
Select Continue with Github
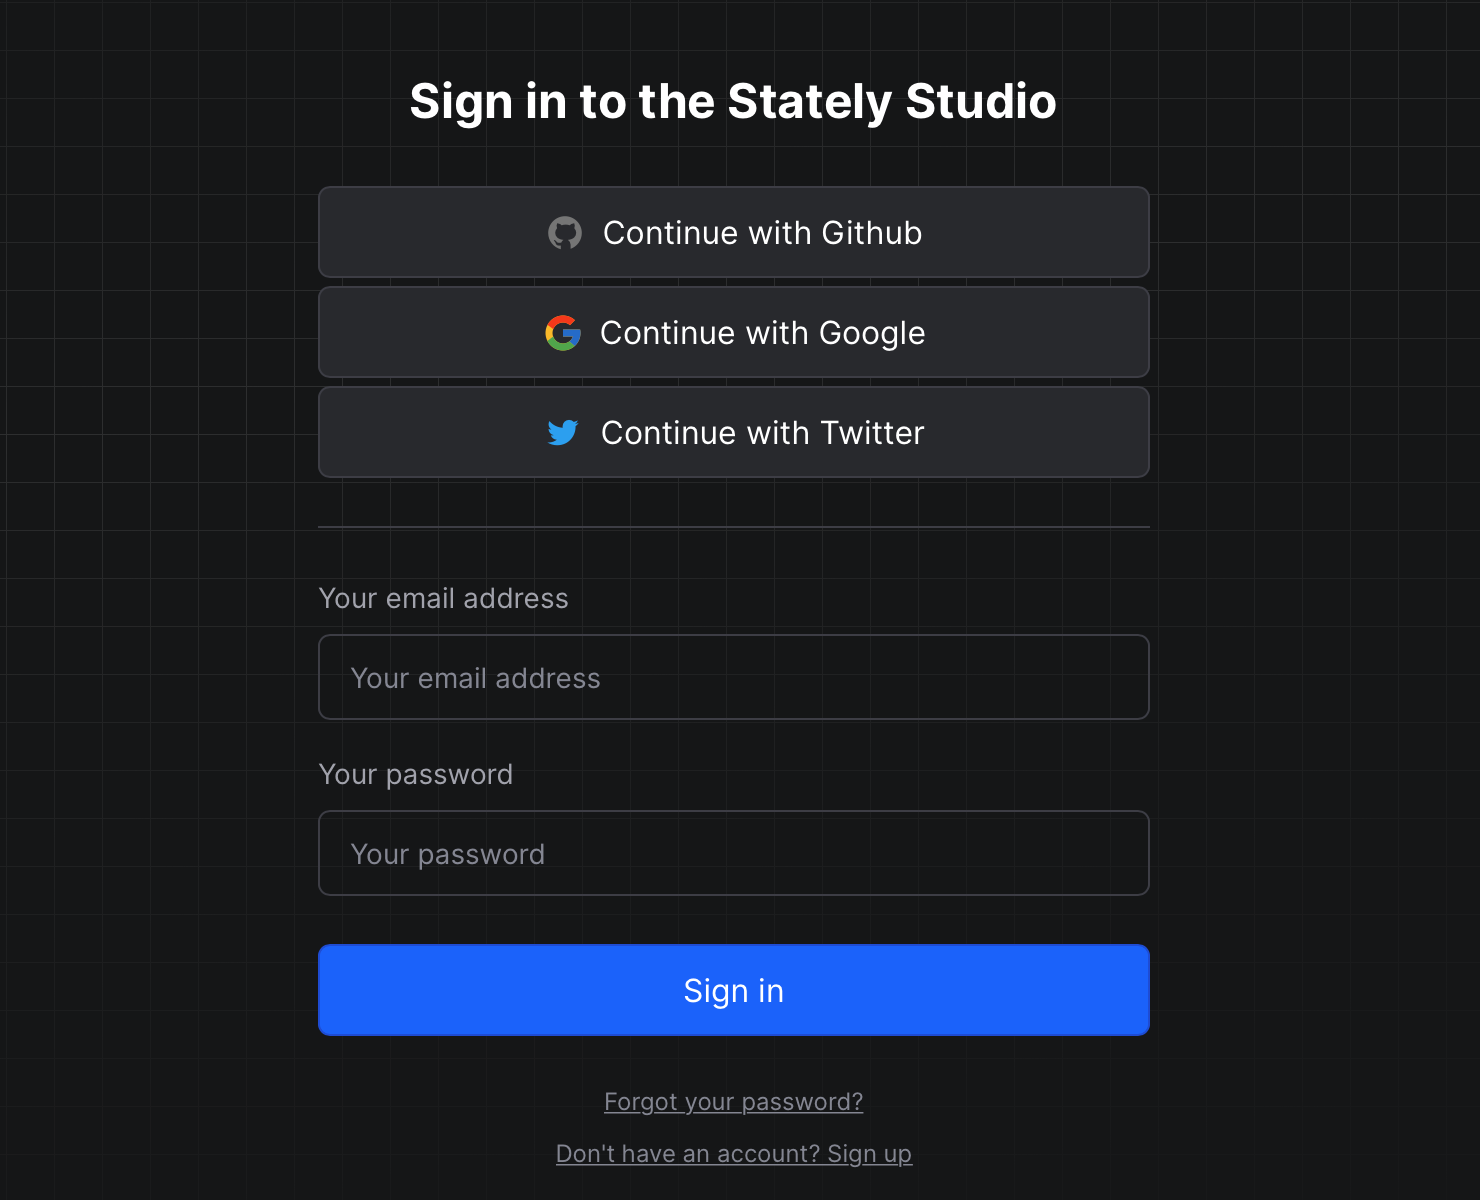click(x=733, y=232)
